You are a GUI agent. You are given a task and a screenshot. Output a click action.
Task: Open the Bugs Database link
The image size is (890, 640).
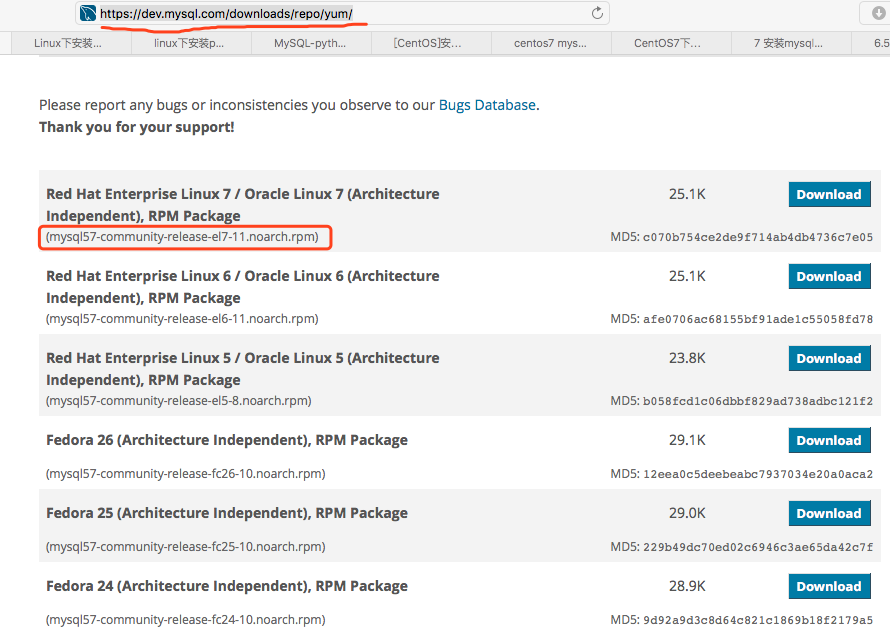pyautogui.click(x=487, y=105)
